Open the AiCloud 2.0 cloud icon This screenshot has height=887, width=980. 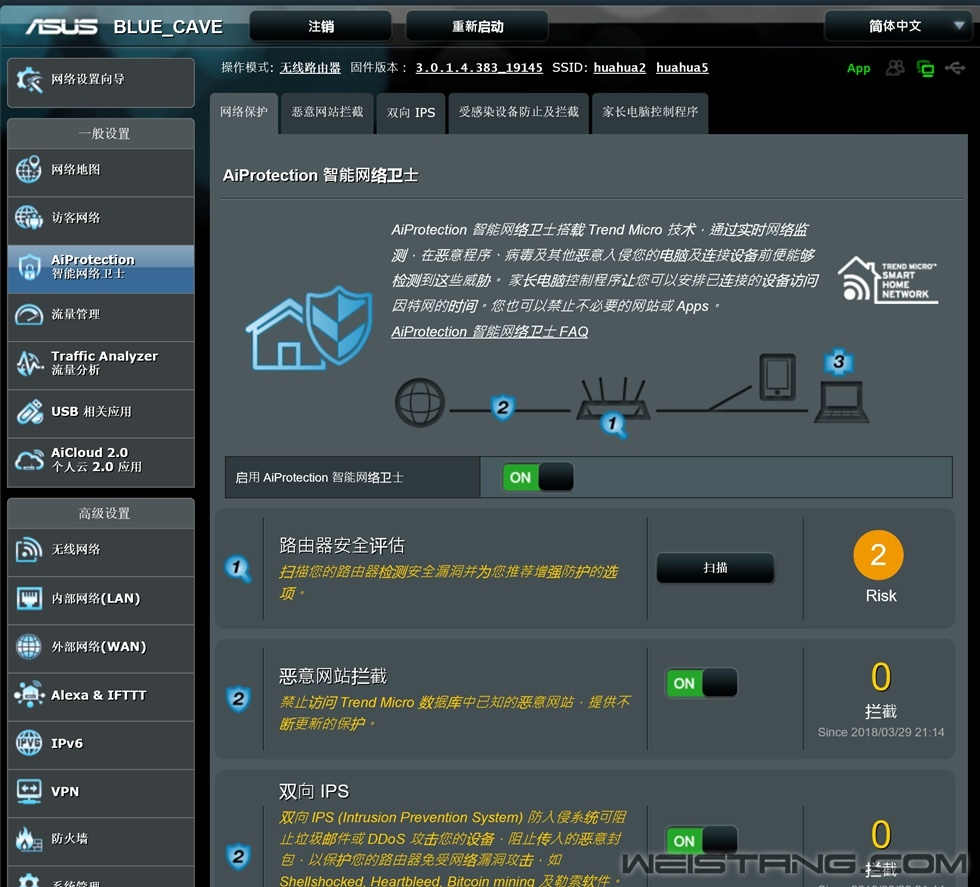[28, 460]
